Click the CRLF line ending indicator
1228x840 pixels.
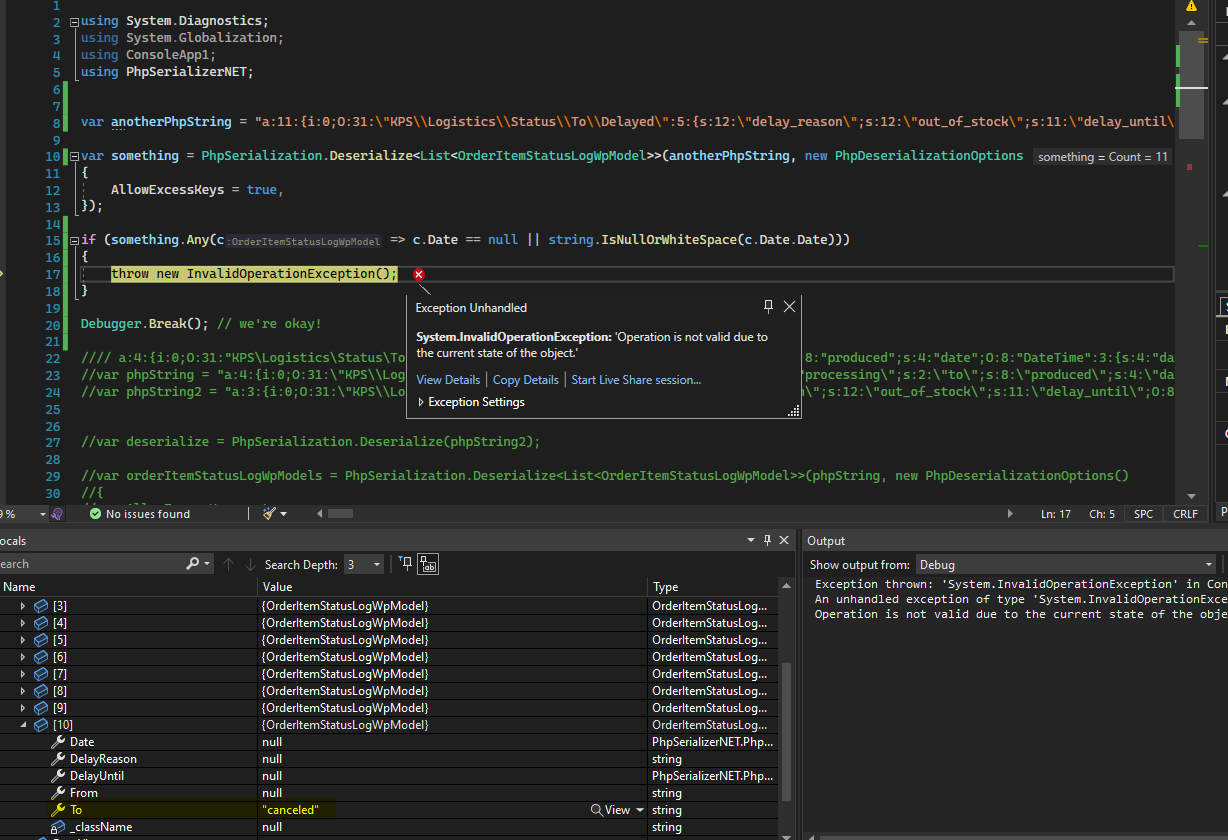(1185, 514)
